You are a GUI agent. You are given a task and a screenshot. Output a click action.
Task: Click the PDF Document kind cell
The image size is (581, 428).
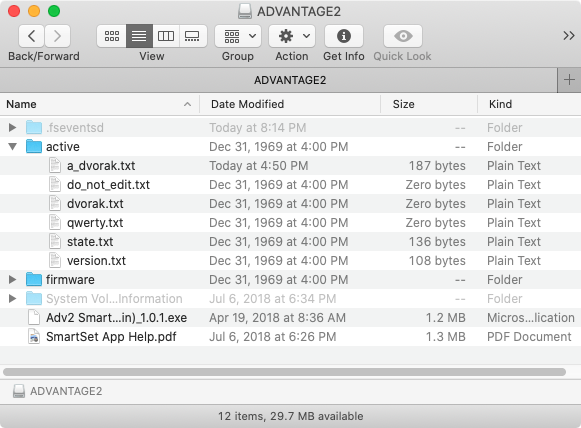[529, 336]
